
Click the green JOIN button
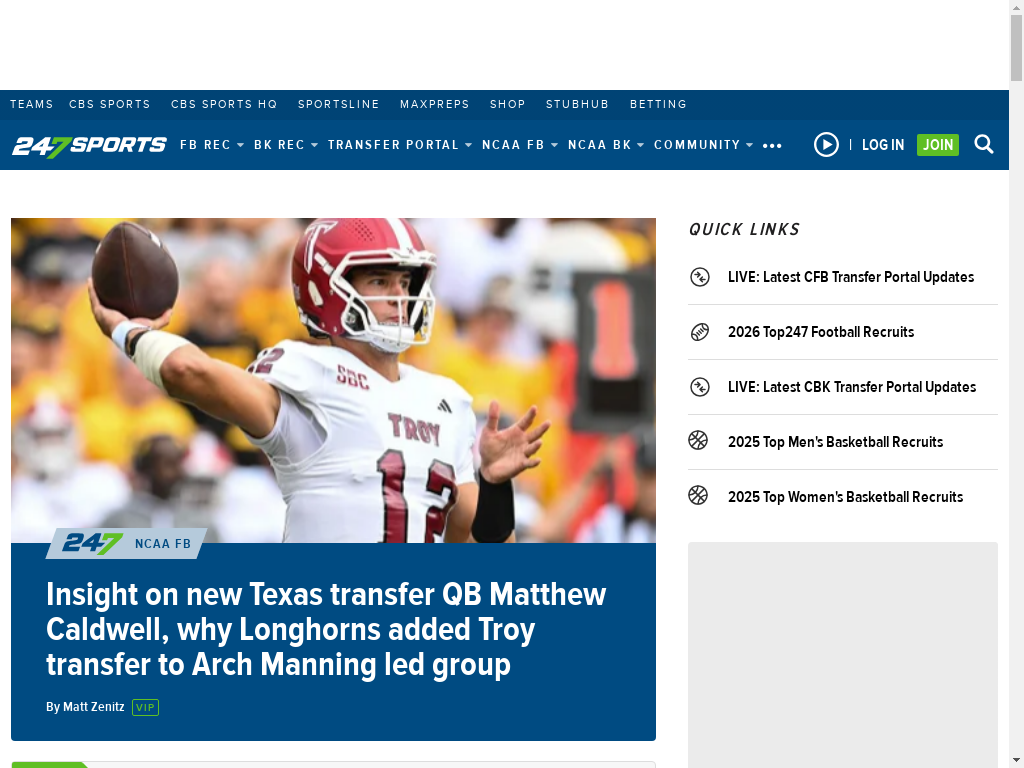click(x=938, y=144)
